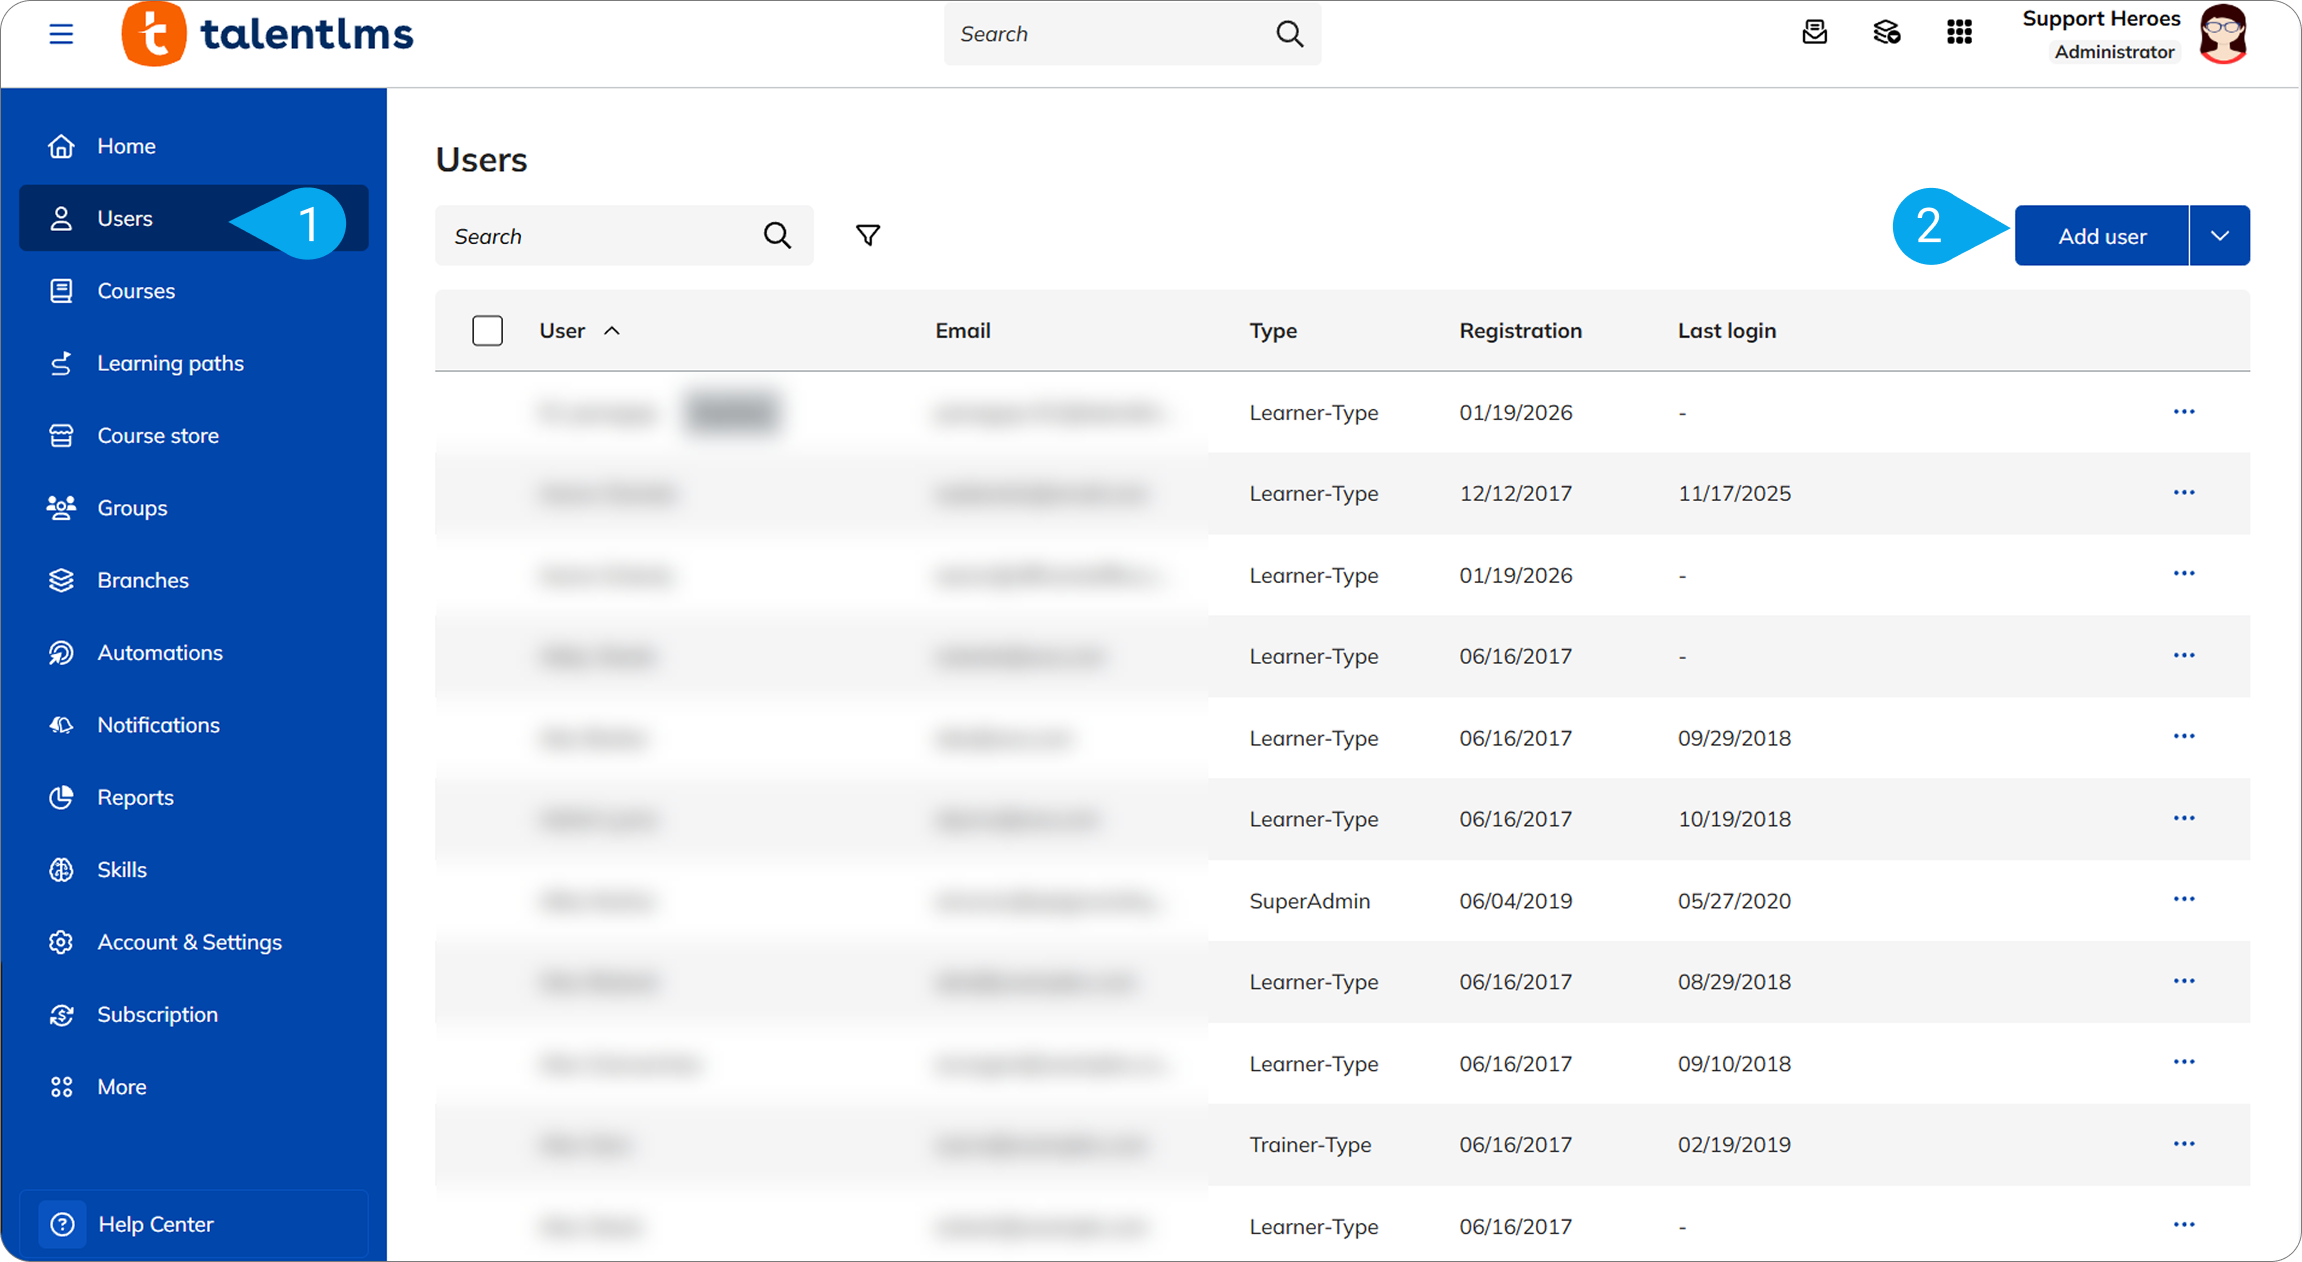
Task: Toggle the select-all users checkbox
Action: pyautogui.click(x=487, y=330)
